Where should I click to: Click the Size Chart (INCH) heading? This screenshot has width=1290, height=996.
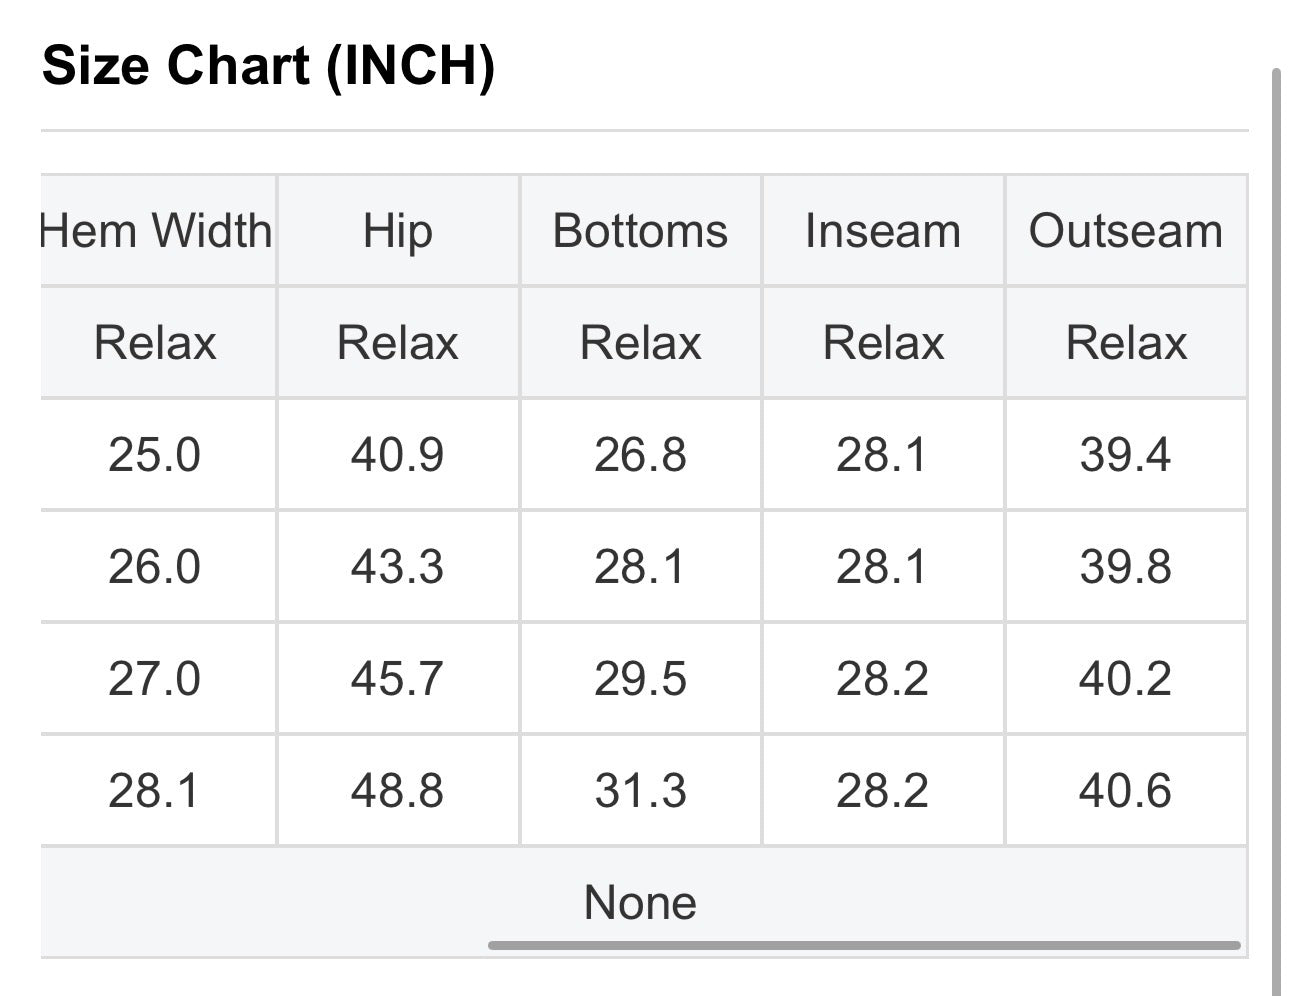click(x=268, y=66)
